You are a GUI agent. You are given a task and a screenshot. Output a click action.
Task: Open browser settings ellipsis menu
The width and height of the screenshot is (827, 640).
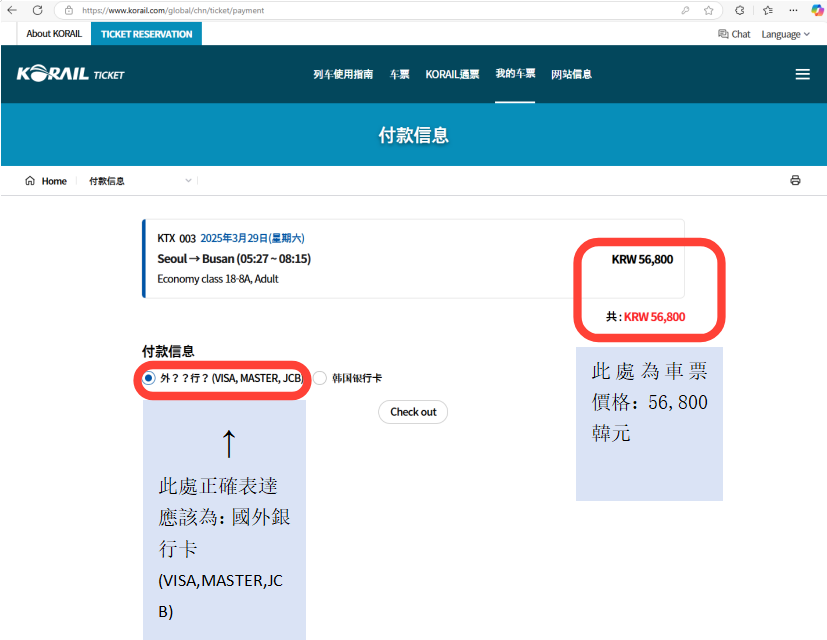[x=792, y=10]
